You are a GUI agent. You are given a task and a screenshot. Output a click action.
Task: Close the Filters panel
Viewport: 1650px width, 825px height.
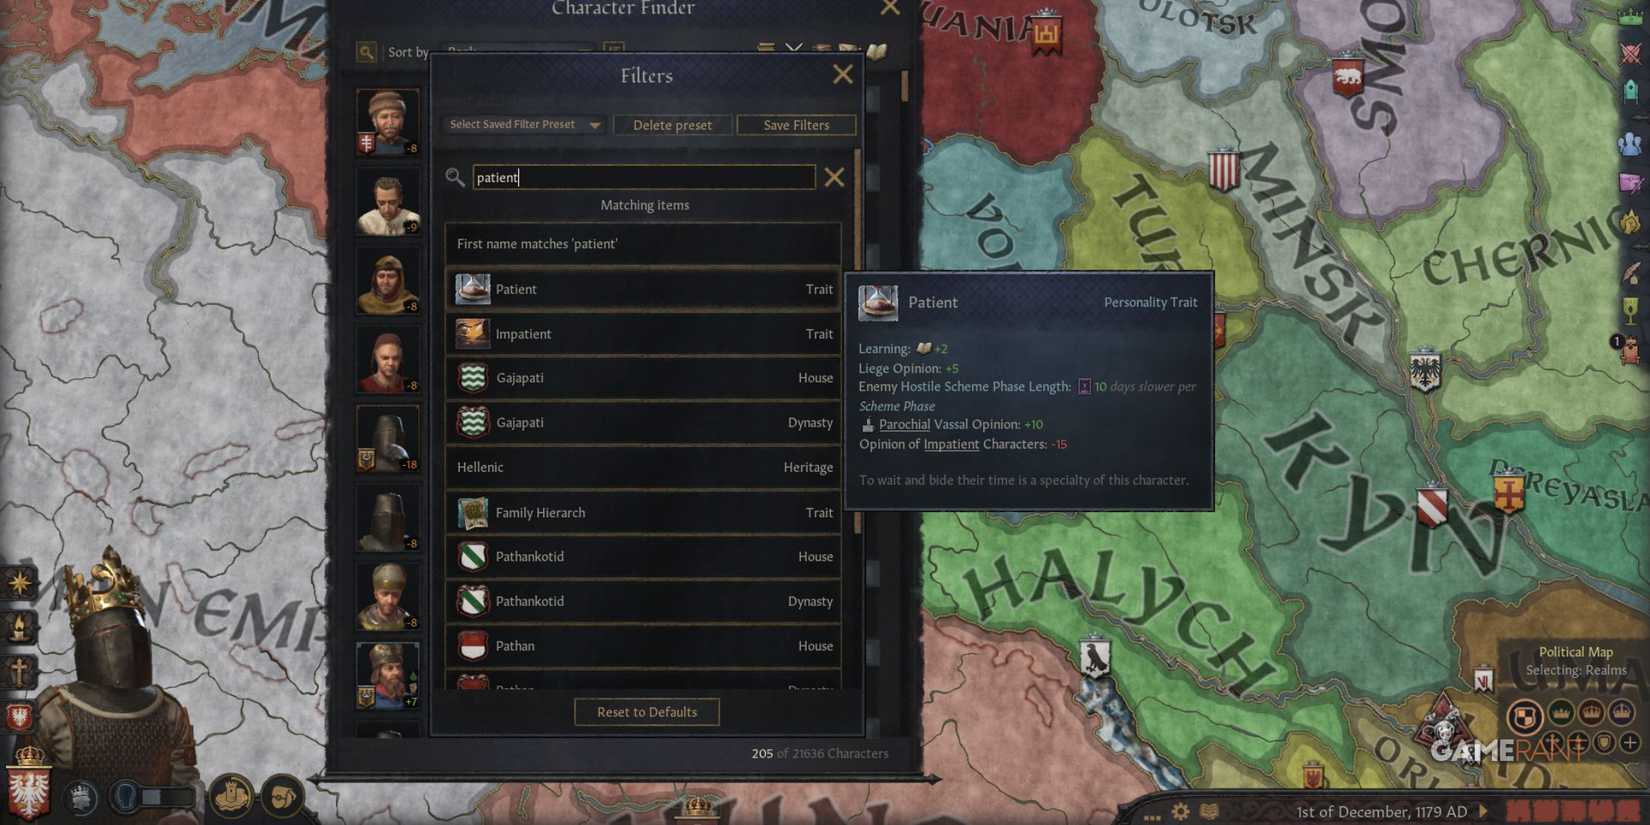843,75
